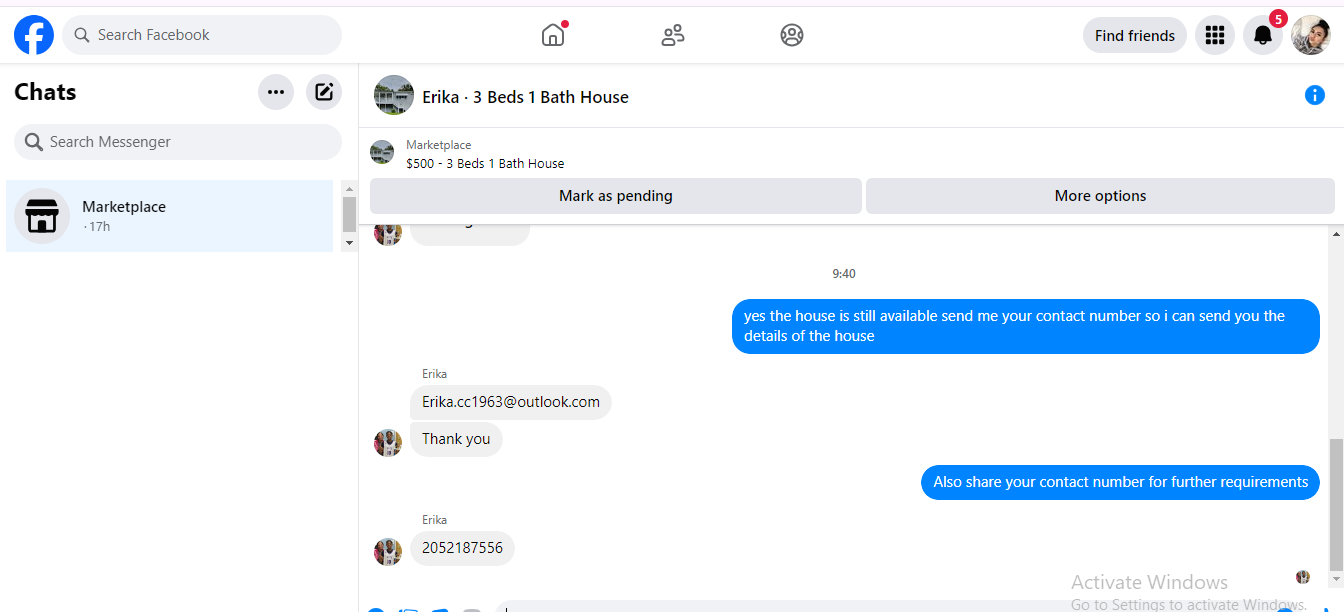Show conversation information blue info icon
Image resolution: width=1344 pixels, height=612 pixels.
point(1315,95)
